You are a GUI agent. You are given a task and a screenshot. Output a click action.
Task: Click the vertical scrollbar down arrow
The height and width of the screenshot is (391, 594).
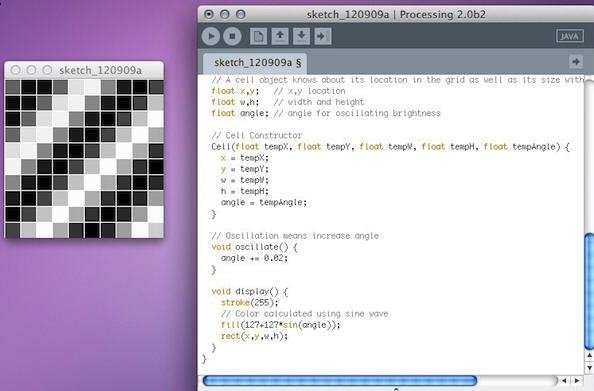(x=589, y=368)
